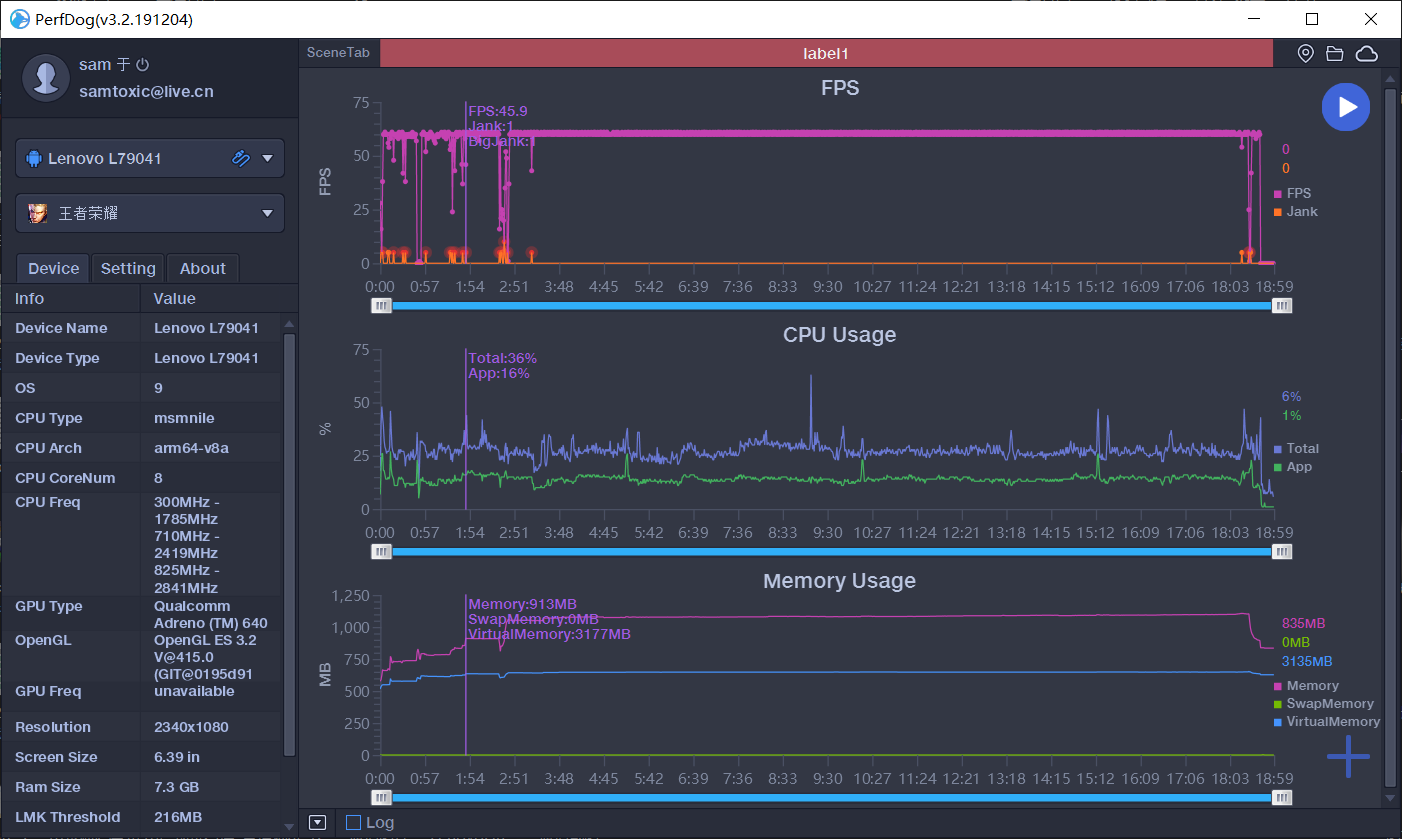Start recording with the blue play button
Image resolution: width=1402 pixels, height=839 pixels.
(1346, 107)
